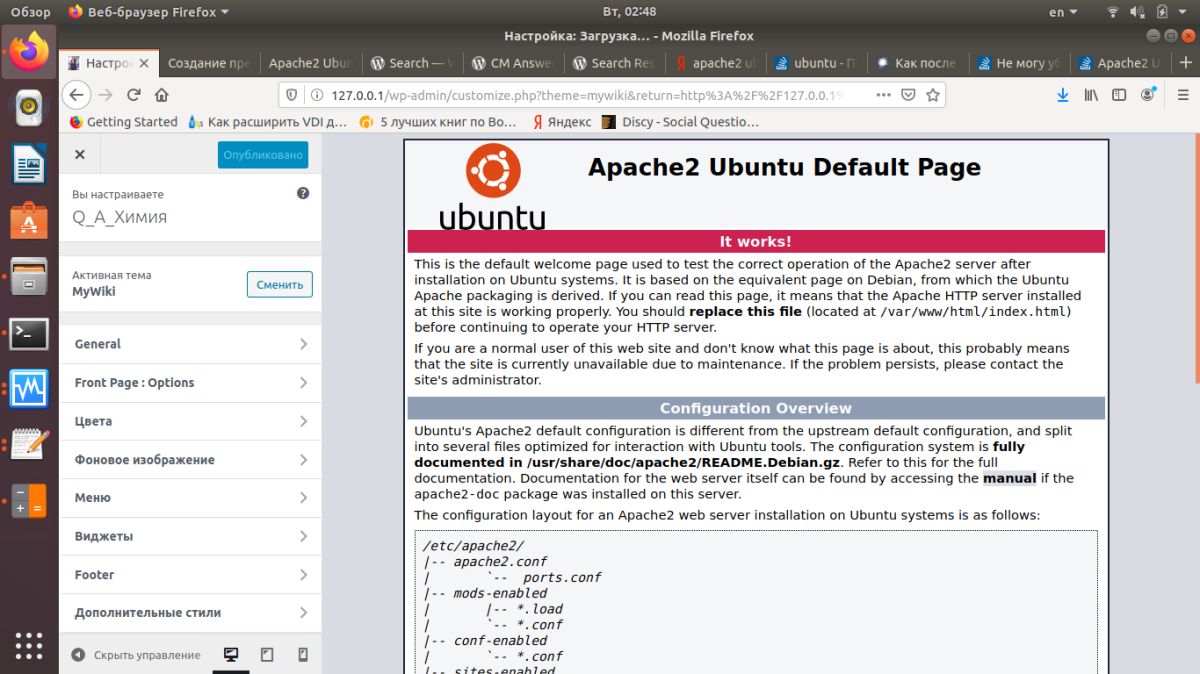This screenshot has width=1200, height=674.
Task: Save page to Pocket icon
Action: pos(909,95)
